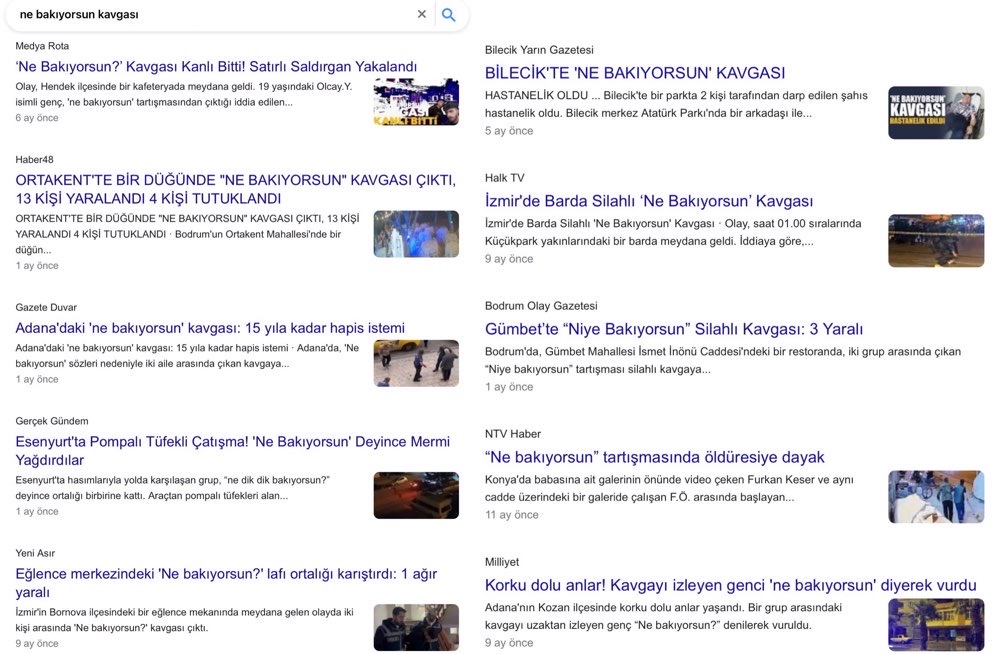1000x654 pixels.
Task: Clear the search box with the X icon
Action: pos(421,14)
